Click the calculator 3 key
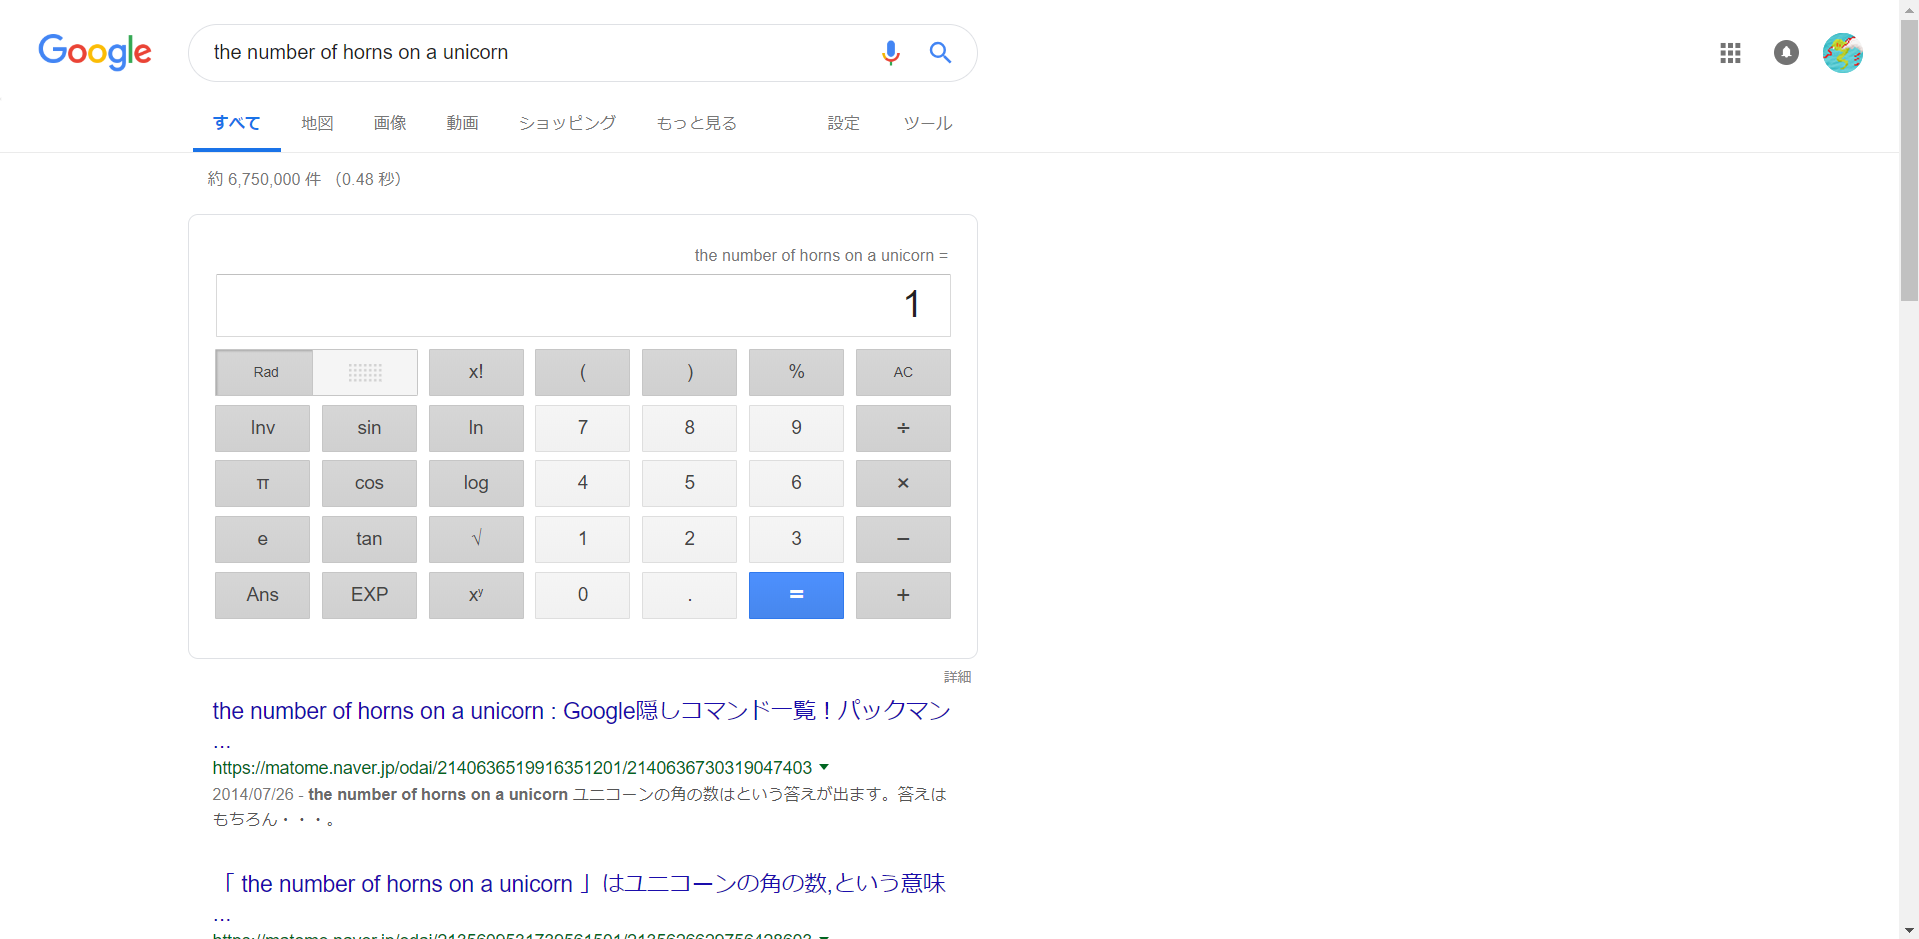 point(796,539)
